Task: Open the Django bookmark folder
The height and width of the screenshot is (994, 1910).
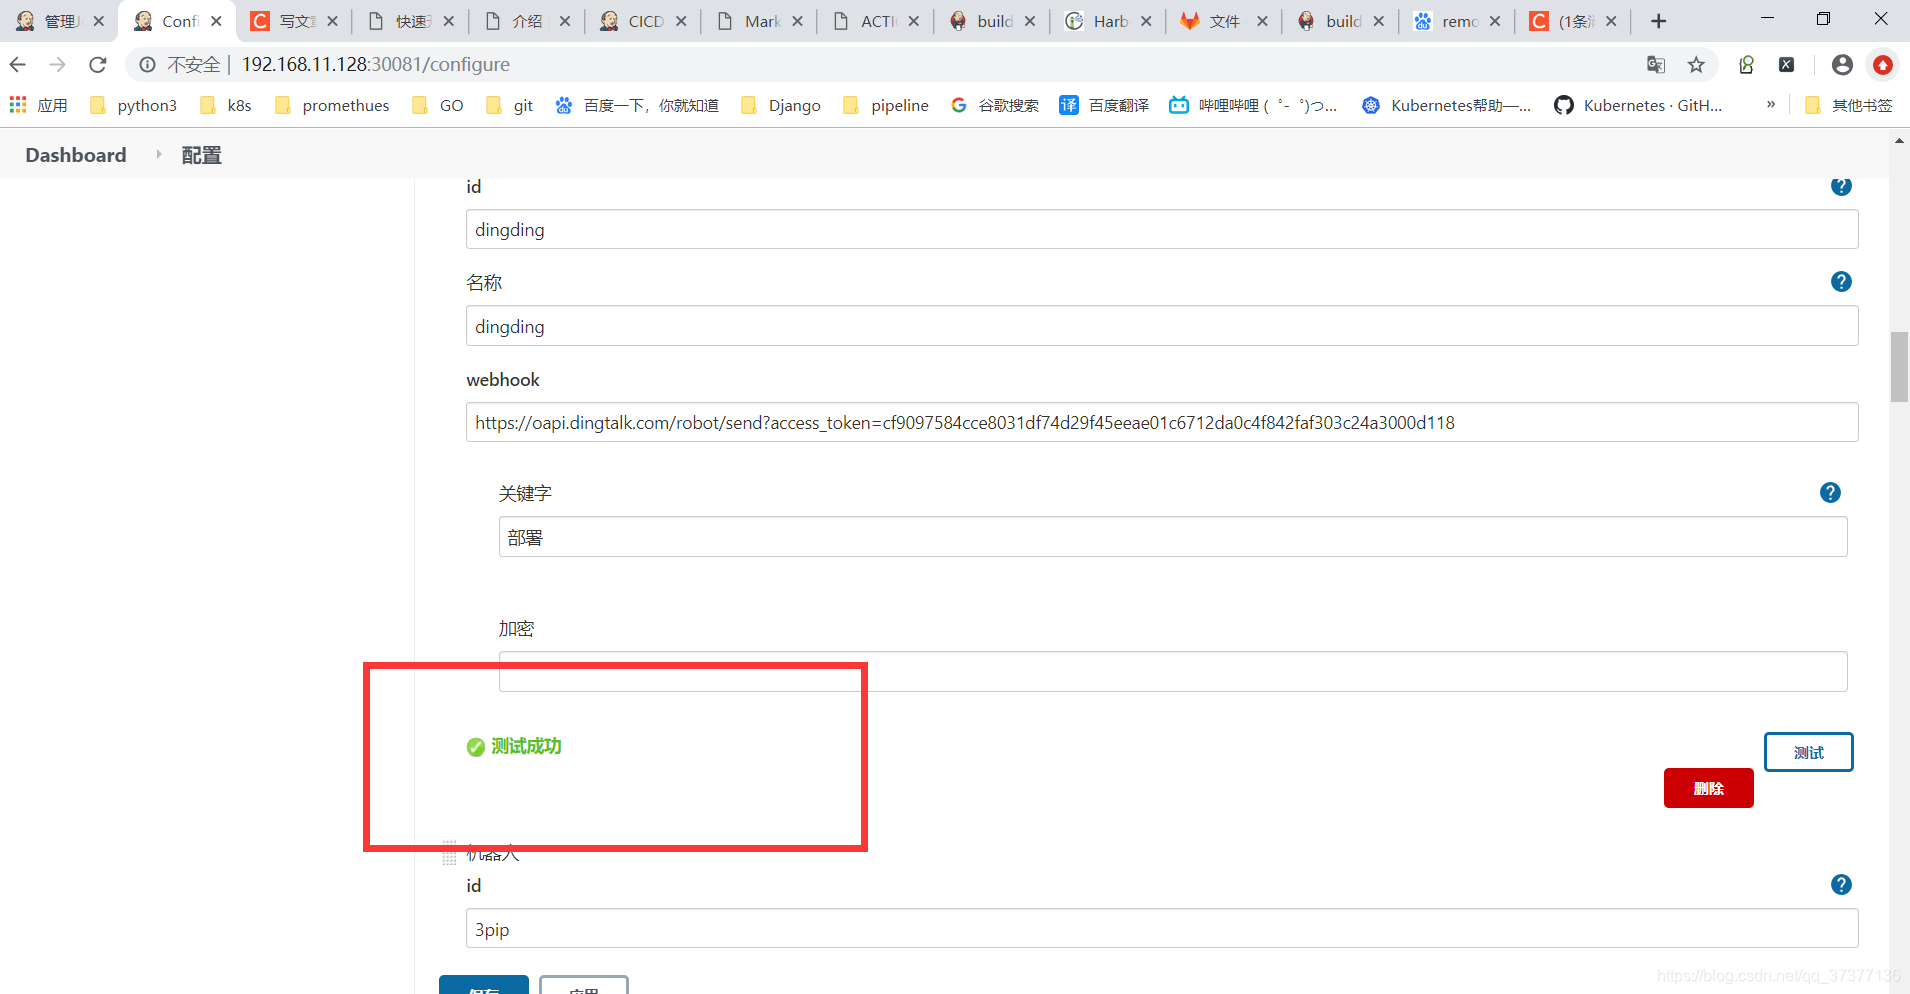Action: (x=781, y=105)
